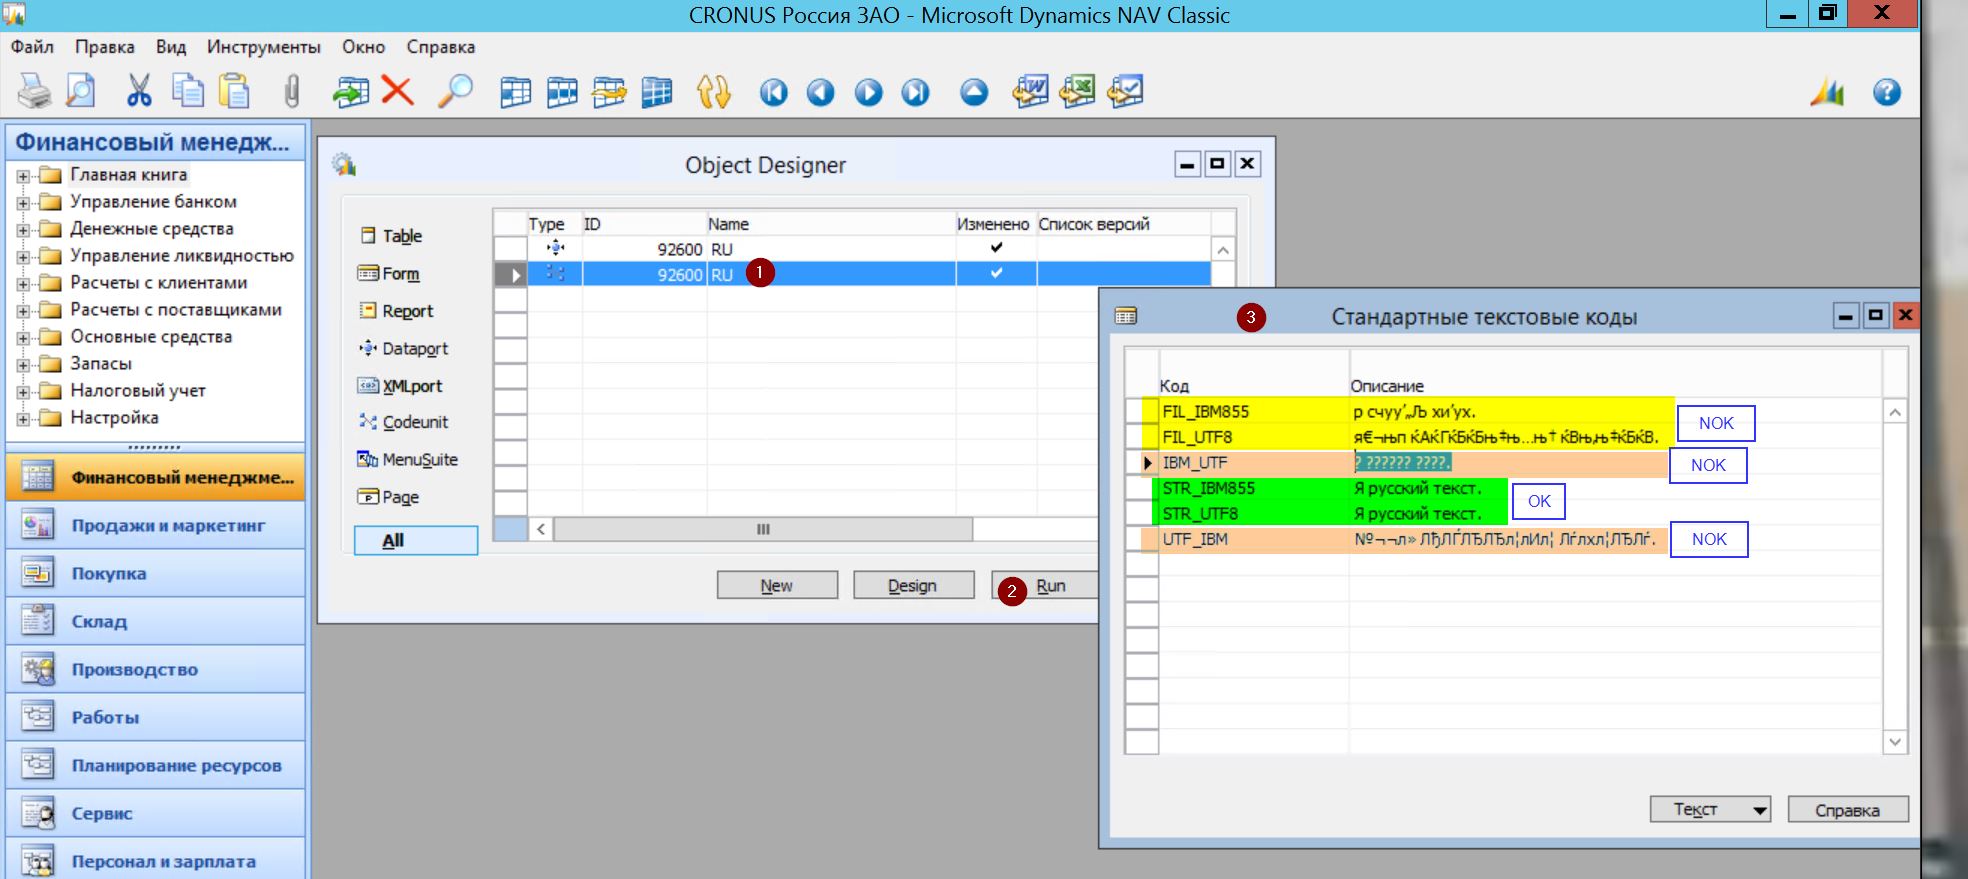Screen dimensions: 1968x879
Task: Click the Copy icon in toolbar
Action: (187, 92)
